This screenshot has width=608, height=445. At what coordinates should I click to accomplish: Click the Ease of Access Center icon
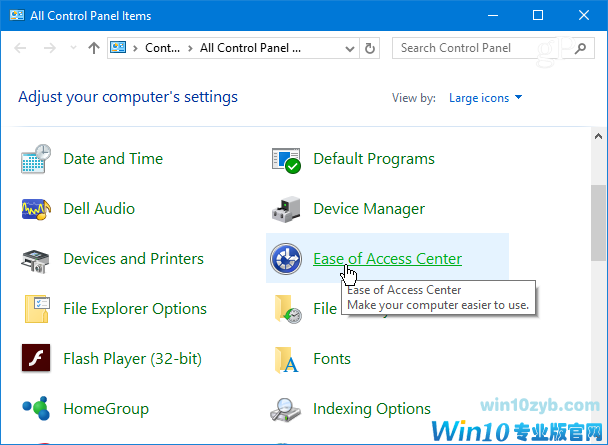(x=286, y=259)
